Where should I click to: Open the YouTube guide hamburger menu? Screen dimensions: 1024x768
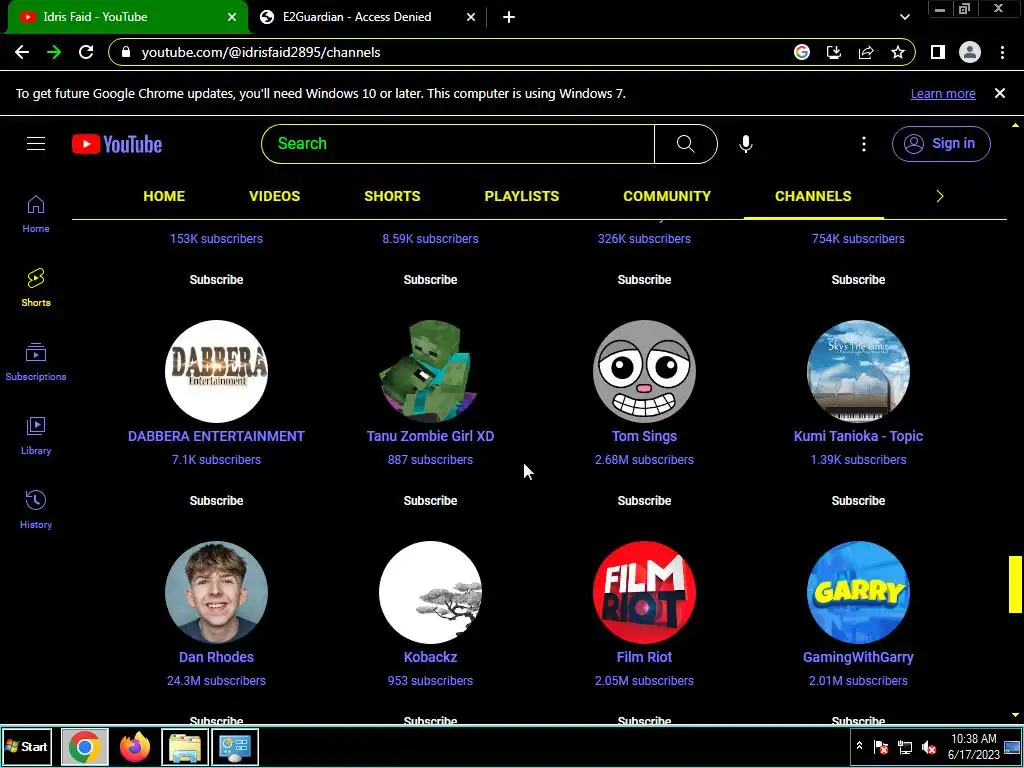coord(36,144)
